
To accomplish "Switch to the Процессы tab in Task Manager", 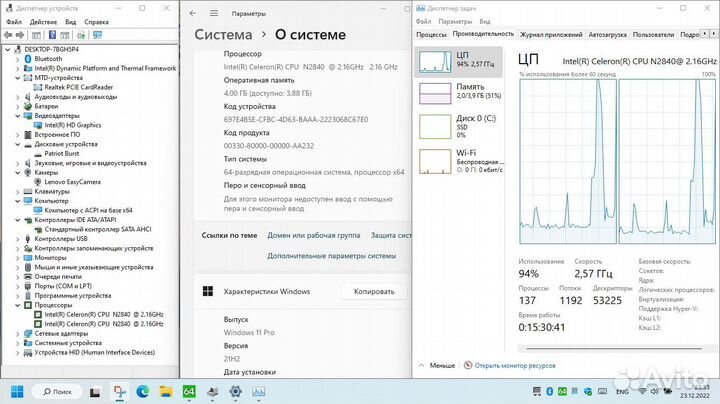I will pyautogui.click(x=431, y=34).
